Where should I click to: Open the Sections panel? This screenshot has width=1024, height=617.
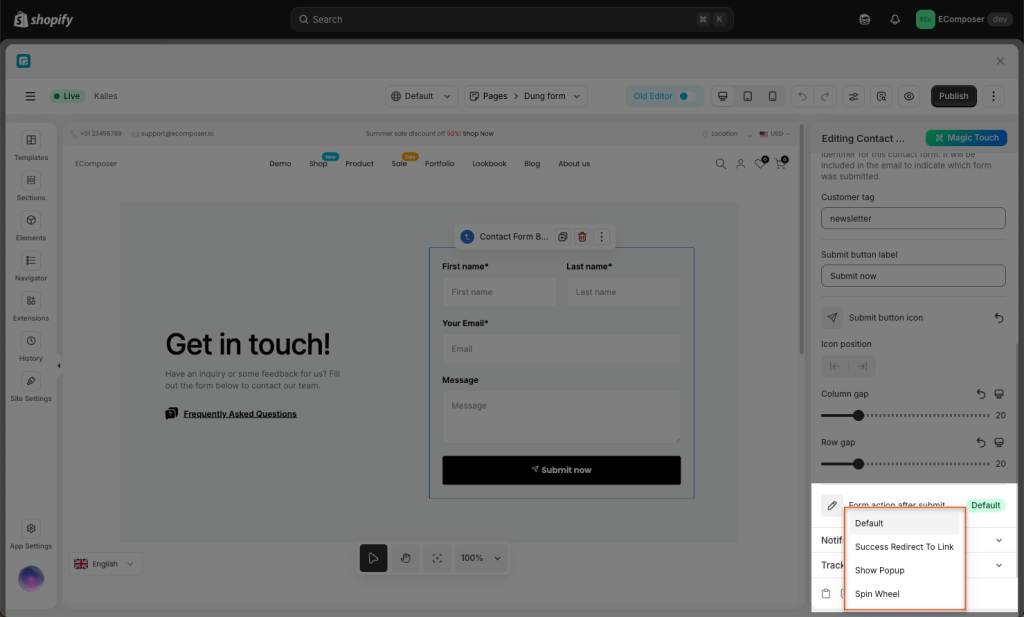tap(31, 186)
